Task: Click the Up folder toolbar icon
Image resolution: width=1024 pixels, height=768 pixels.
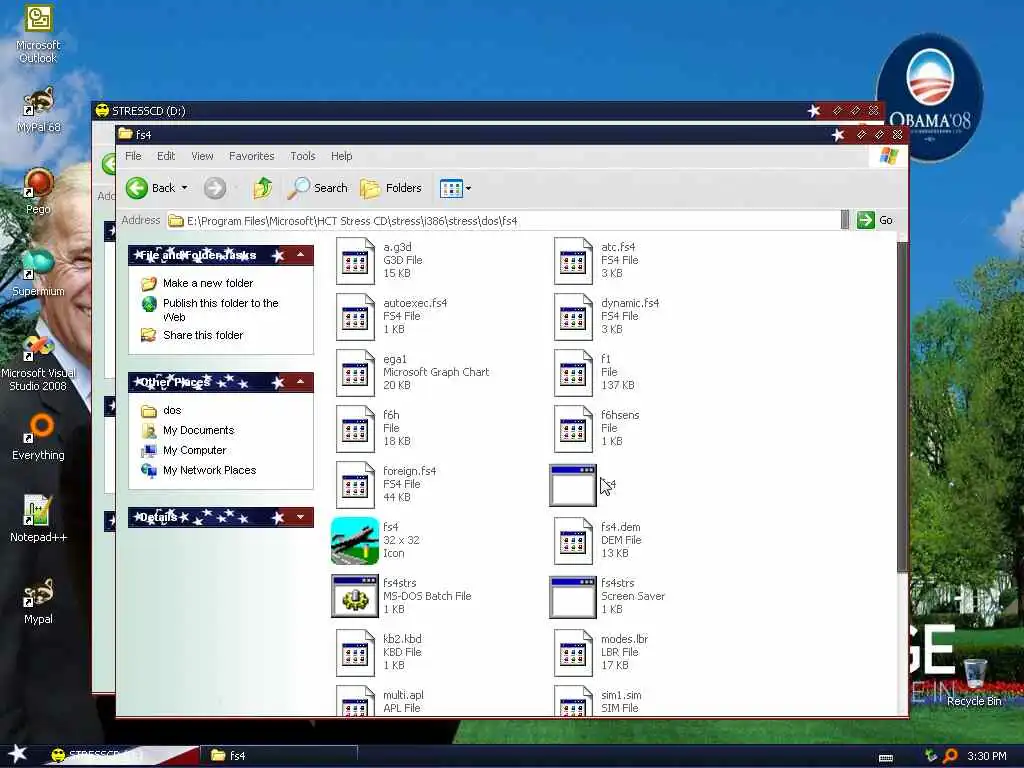Action: pyautogui.click(x=263, y=188)
